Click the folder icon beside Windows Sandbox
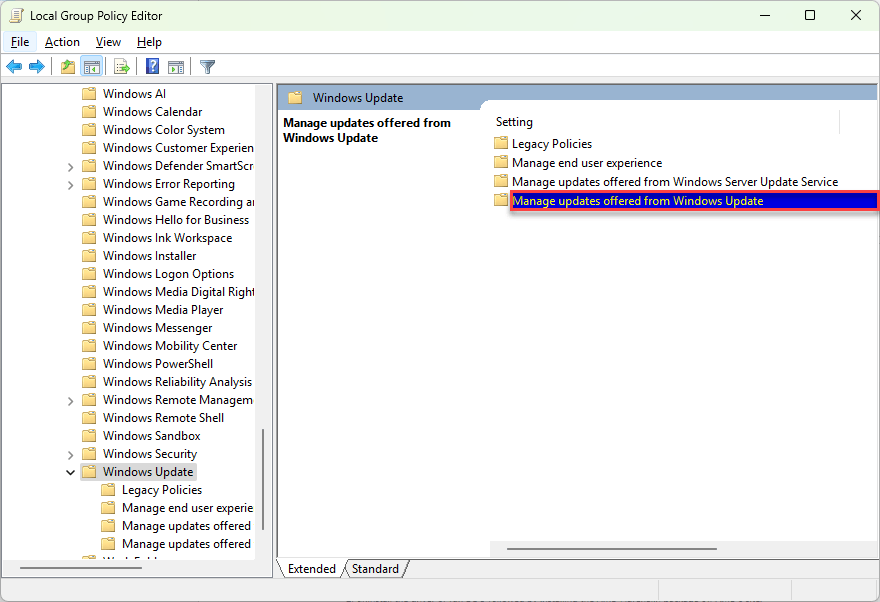Viewport: 880px width, 602px height. point(89,436)
